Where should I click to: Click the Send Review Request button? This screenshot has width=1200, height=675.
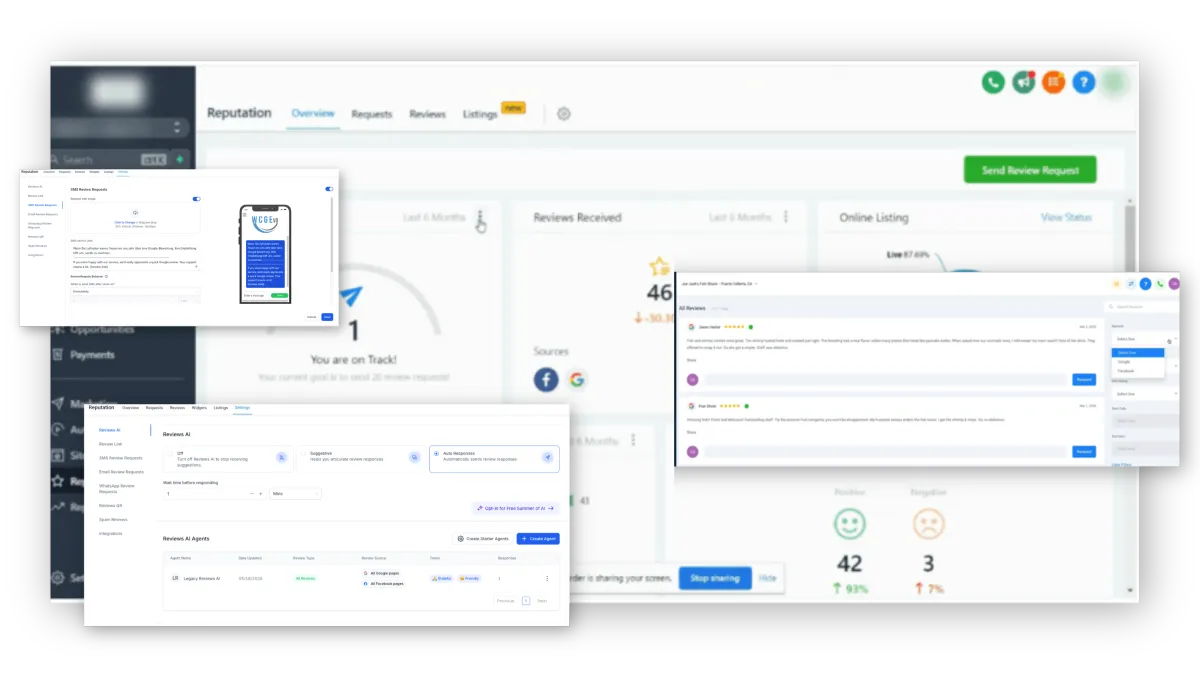pos(1030,170)
